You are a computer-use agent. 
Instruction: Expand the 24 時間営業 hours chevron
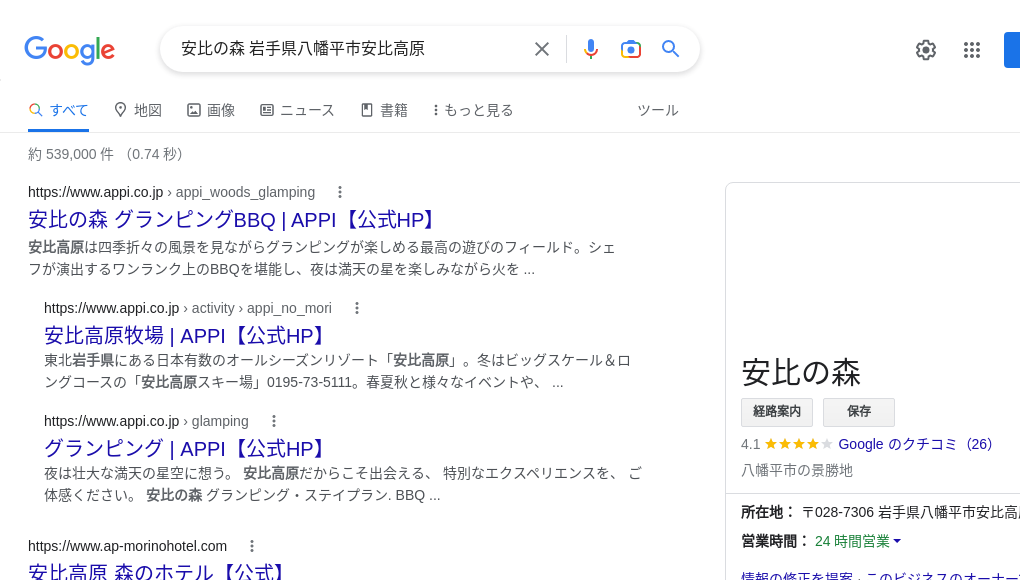[895, 540]
